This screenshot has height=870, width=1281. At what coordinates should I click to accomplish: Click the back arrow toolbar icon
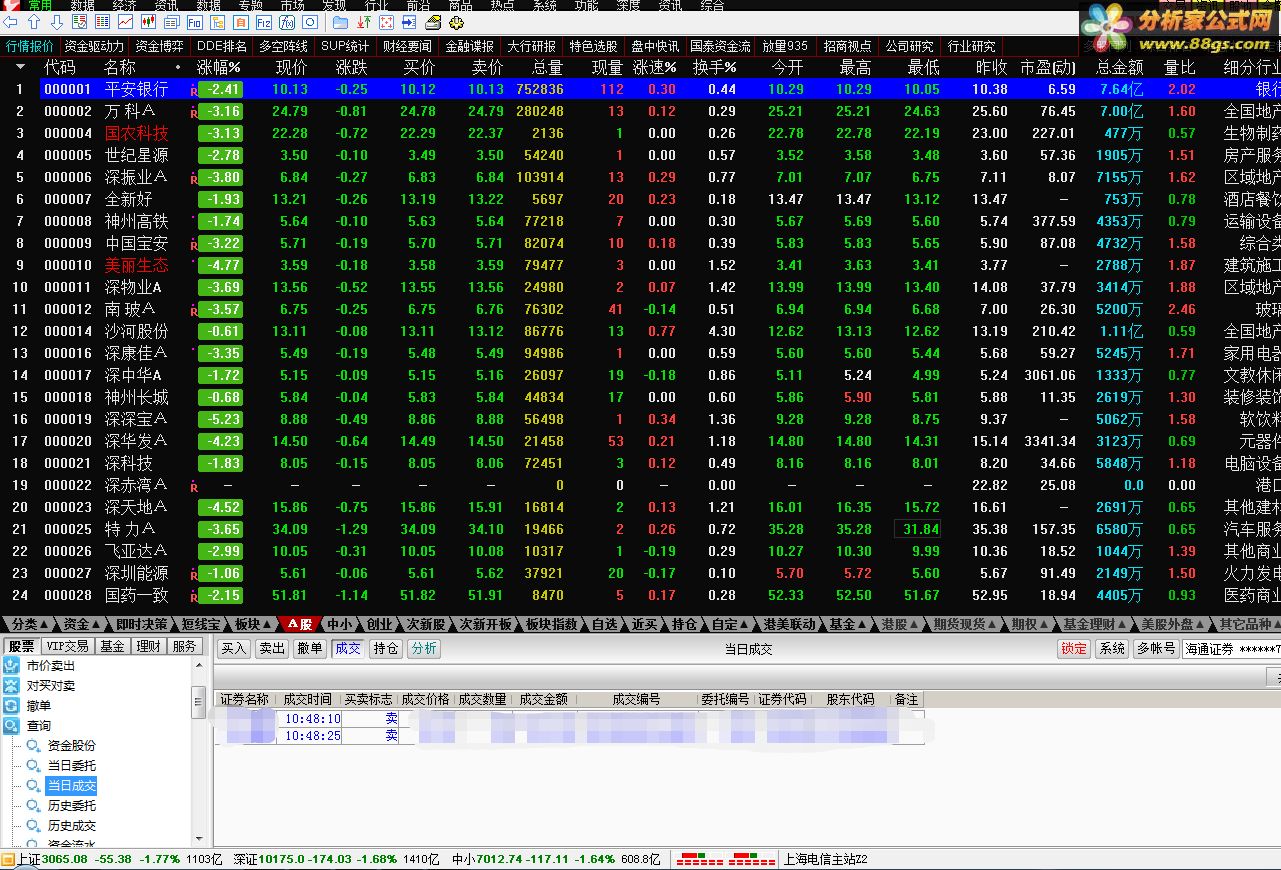[x=11, y=22]
